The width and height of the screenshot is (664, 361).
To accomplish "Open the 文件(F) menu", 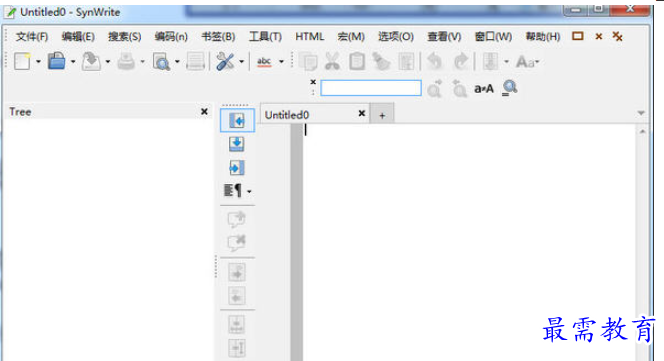I will click(32, 37).
